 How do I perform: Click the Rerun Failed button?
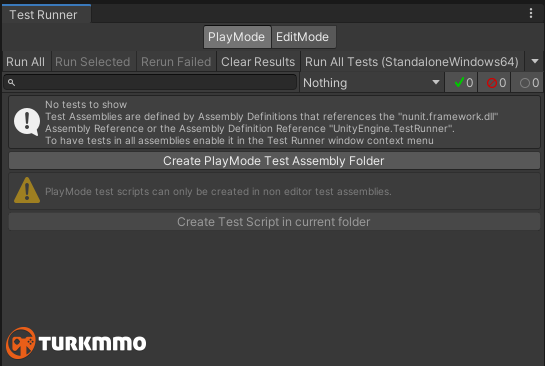click(x=176, y=62)
